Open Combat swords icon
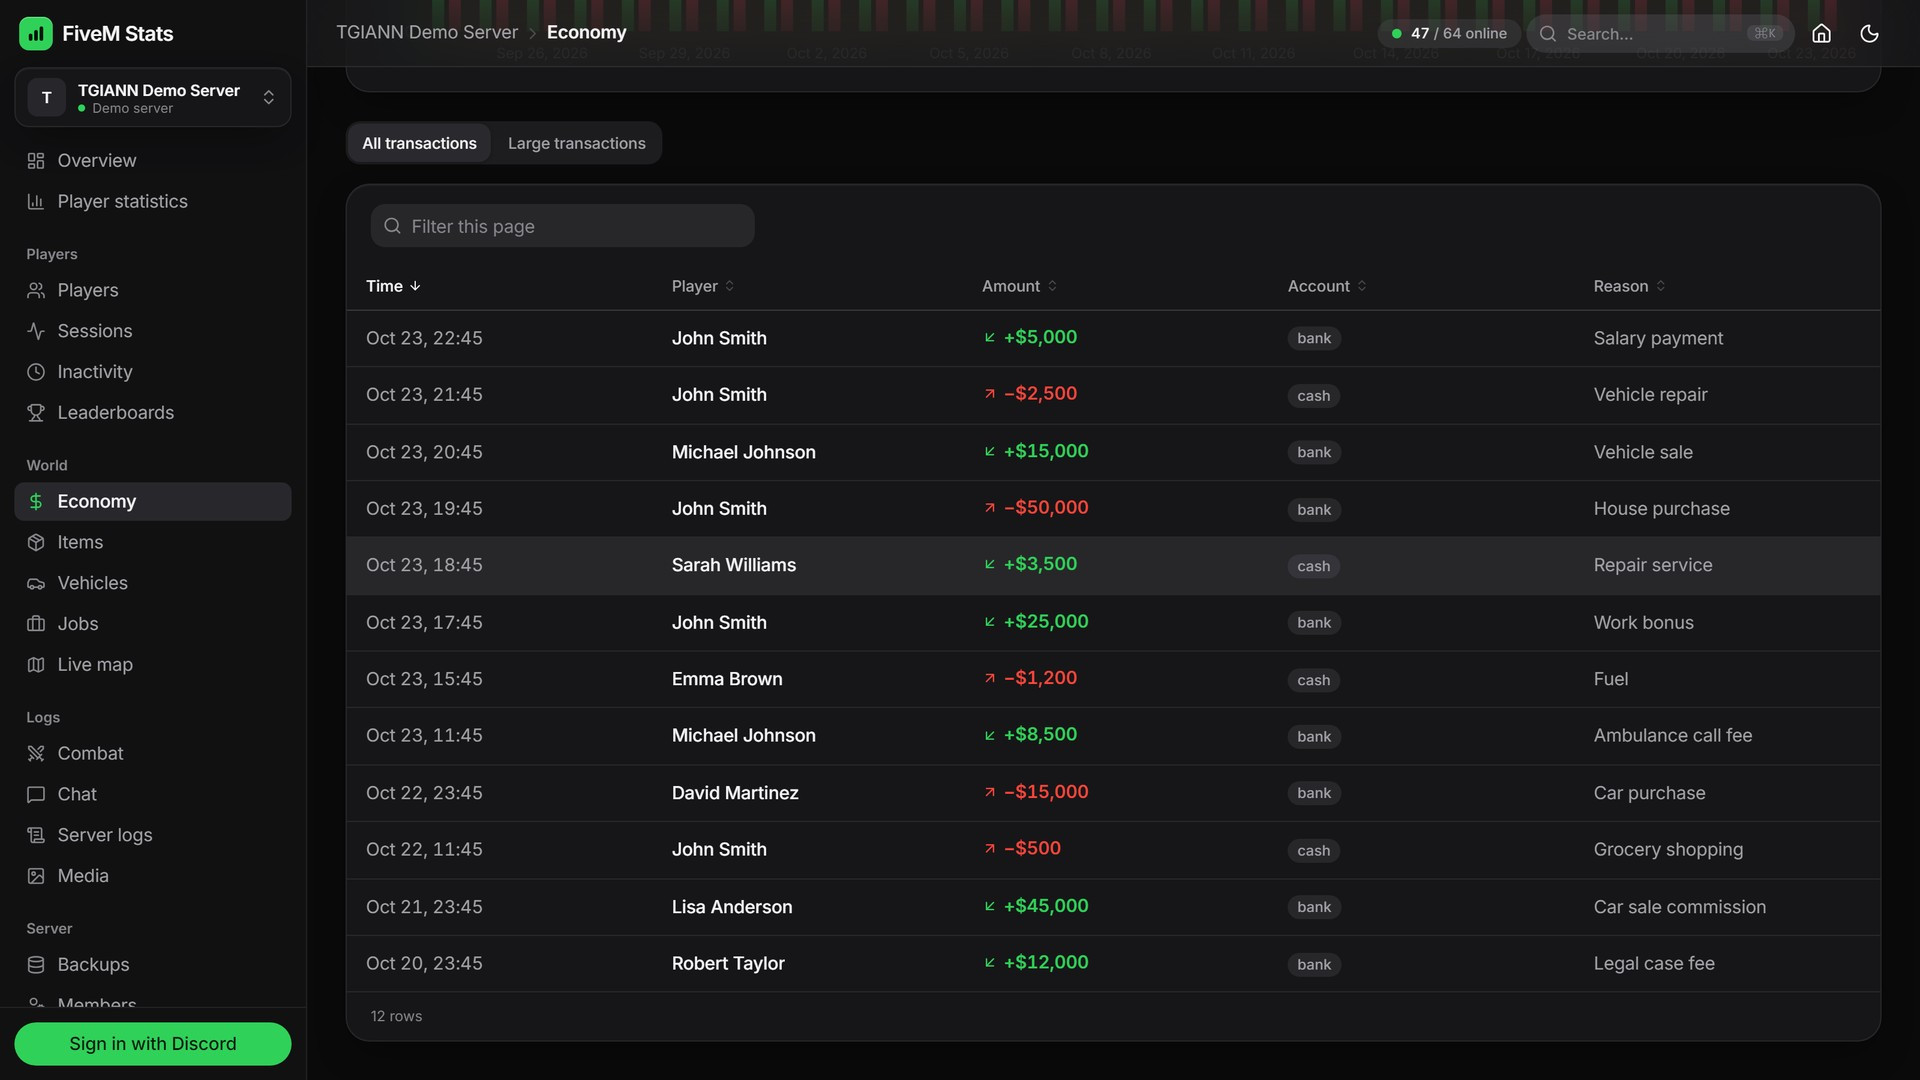This screenshot has width=1920, height=1080. [x=36, y=754]
